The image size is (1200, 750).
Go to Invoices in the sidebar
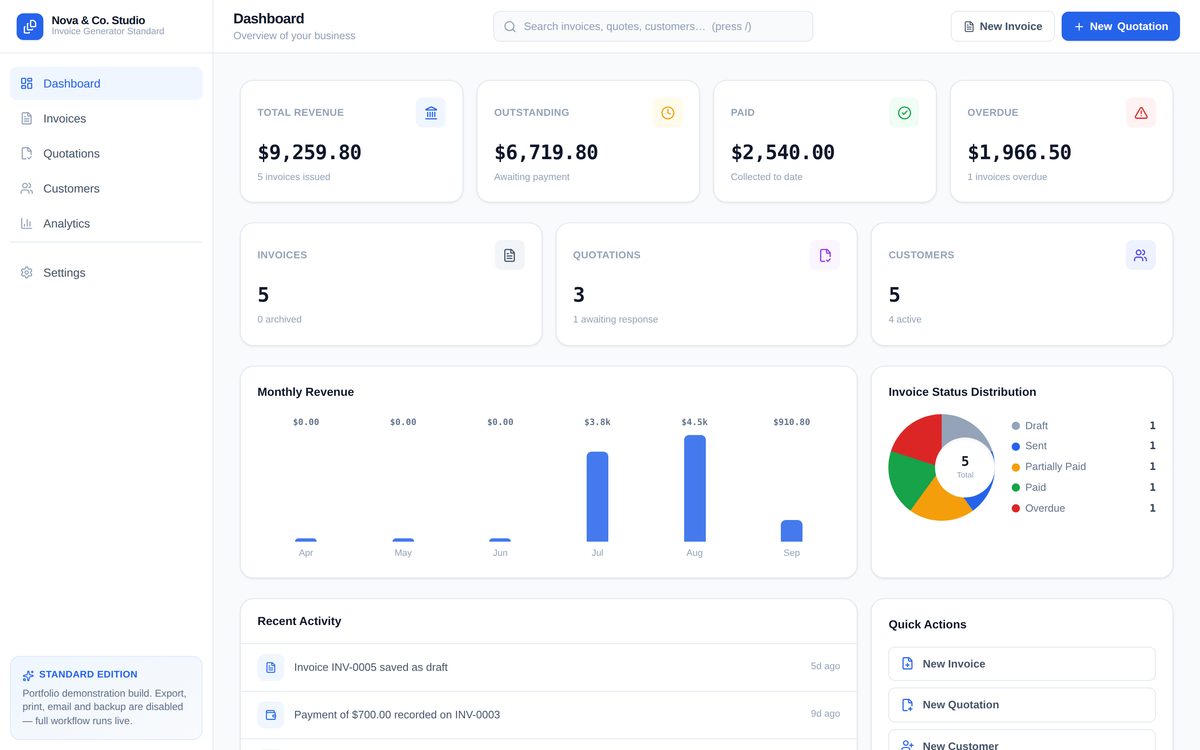coord(106,119)
